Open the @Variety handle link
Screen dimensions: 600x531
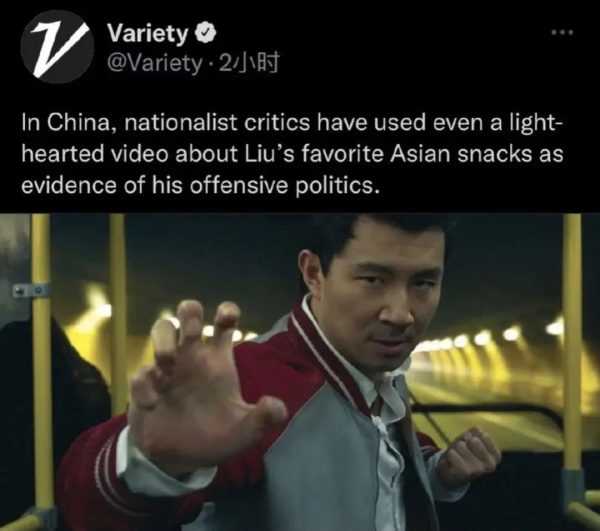[x=154, y=62]
